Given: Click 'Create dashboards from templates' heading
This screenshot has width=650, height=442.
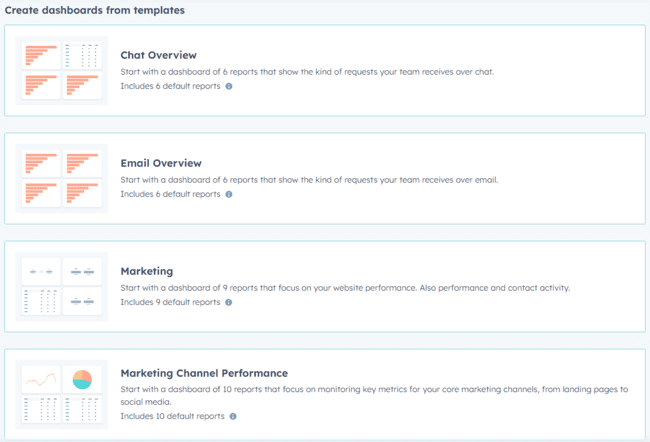Looking at the screenshot, I should (95, 10).
